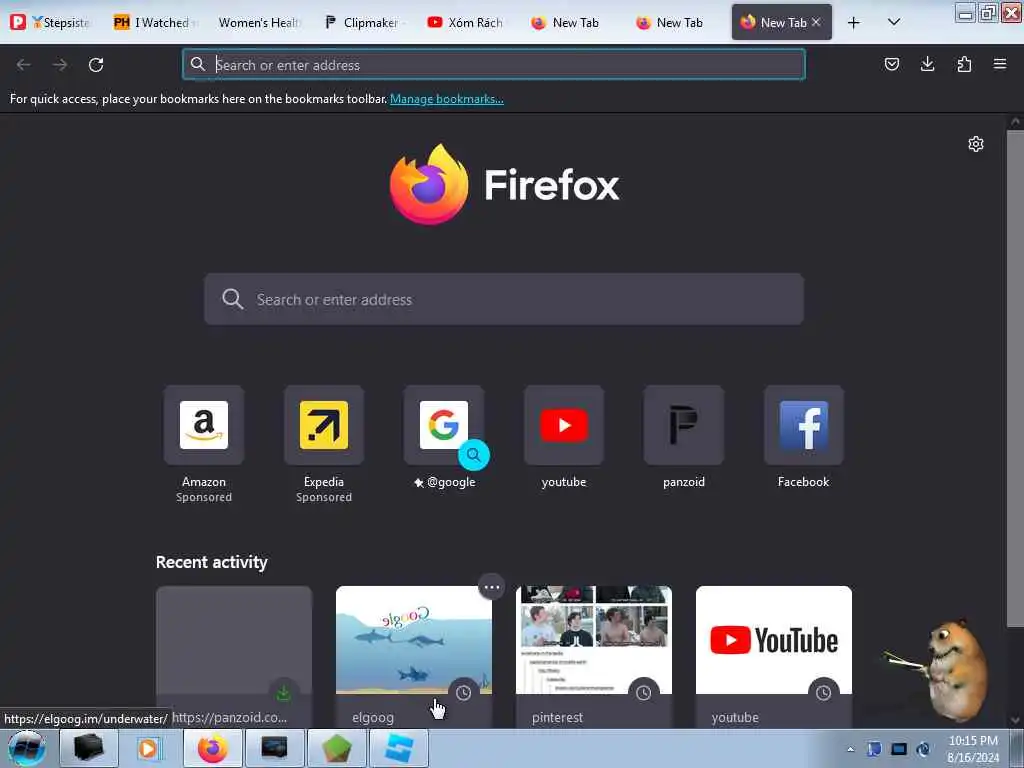Viewport: 1024px width, 768px height.
Task: Click the network tray icon
Action: (x=899, y=749)
